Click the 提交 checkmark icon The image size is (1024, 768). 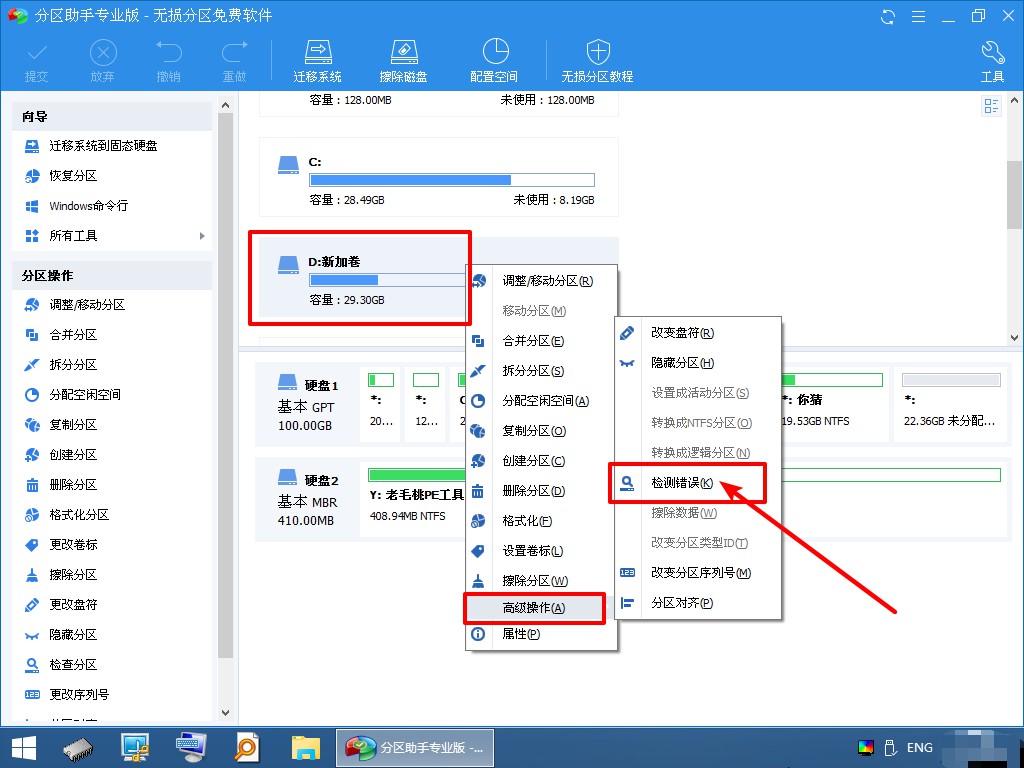pyautogui.click(x=37, y=52)
